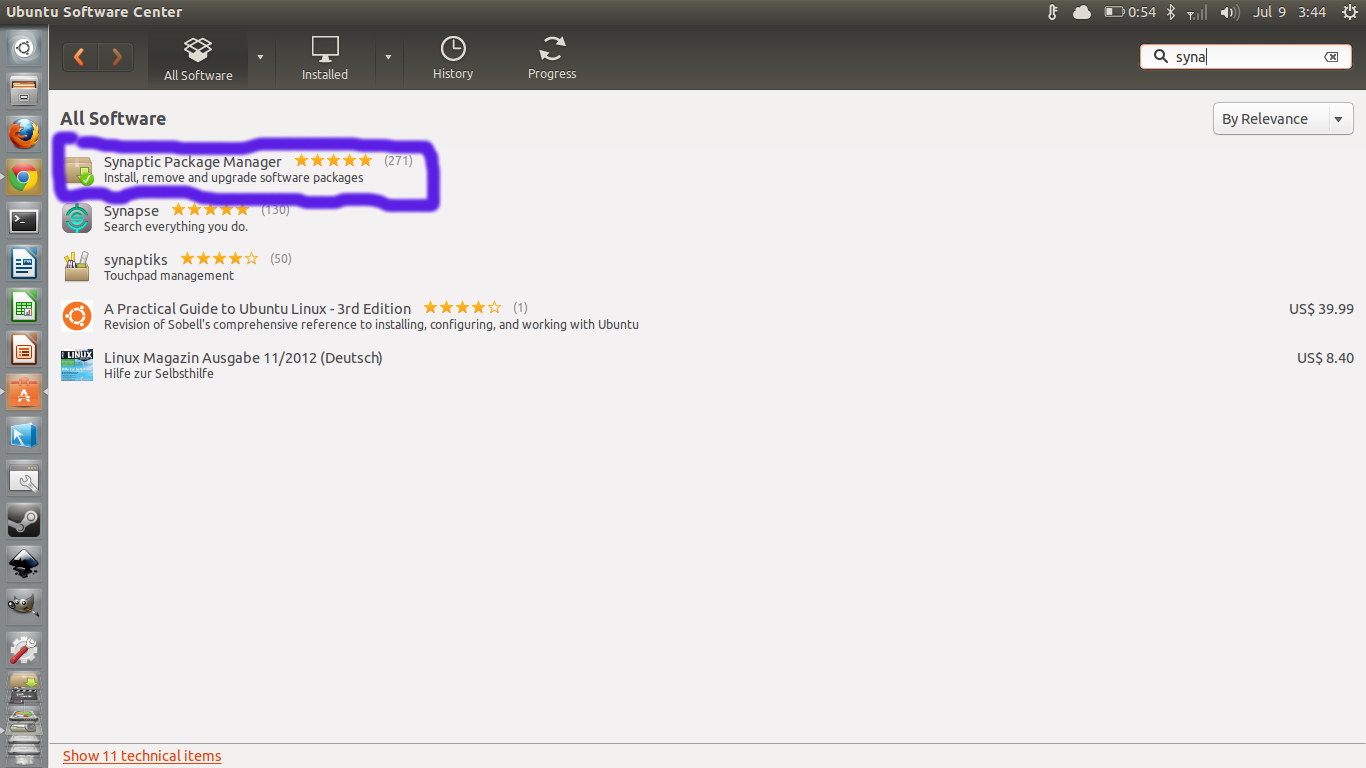Click the temperature indicator in top panel

[x=1052, y=12]
